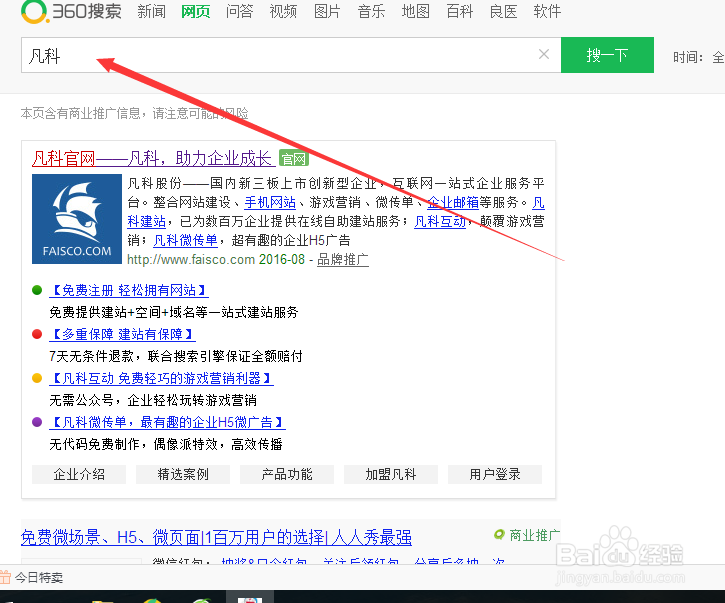
Task: Open the 百科 tab
Action: click(x=460, y=11)
